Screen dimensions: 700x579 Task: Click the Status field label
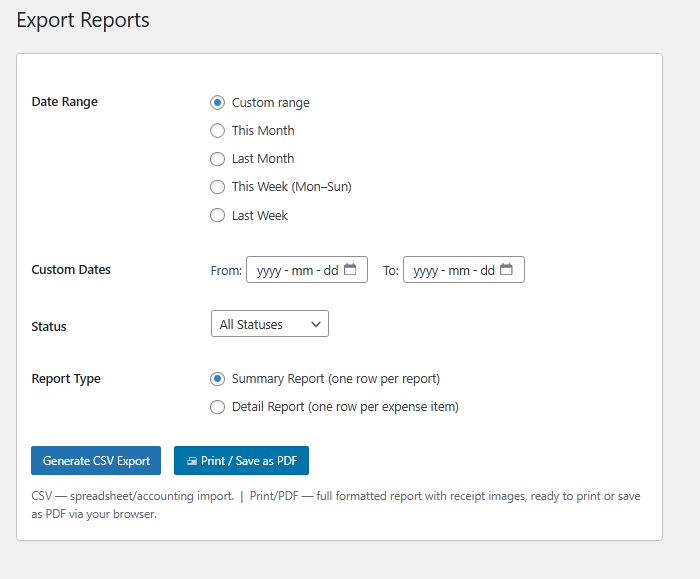pos(49,326)
